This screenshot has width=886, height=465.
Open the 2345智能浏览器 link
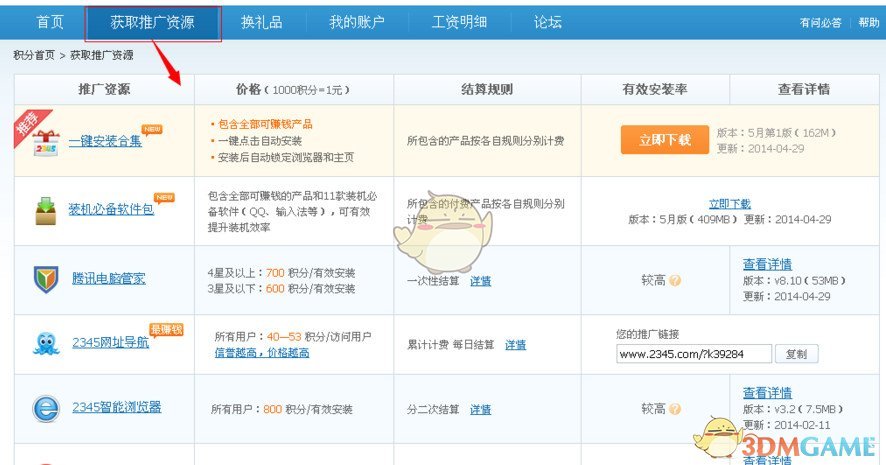(x=117, y=407)
